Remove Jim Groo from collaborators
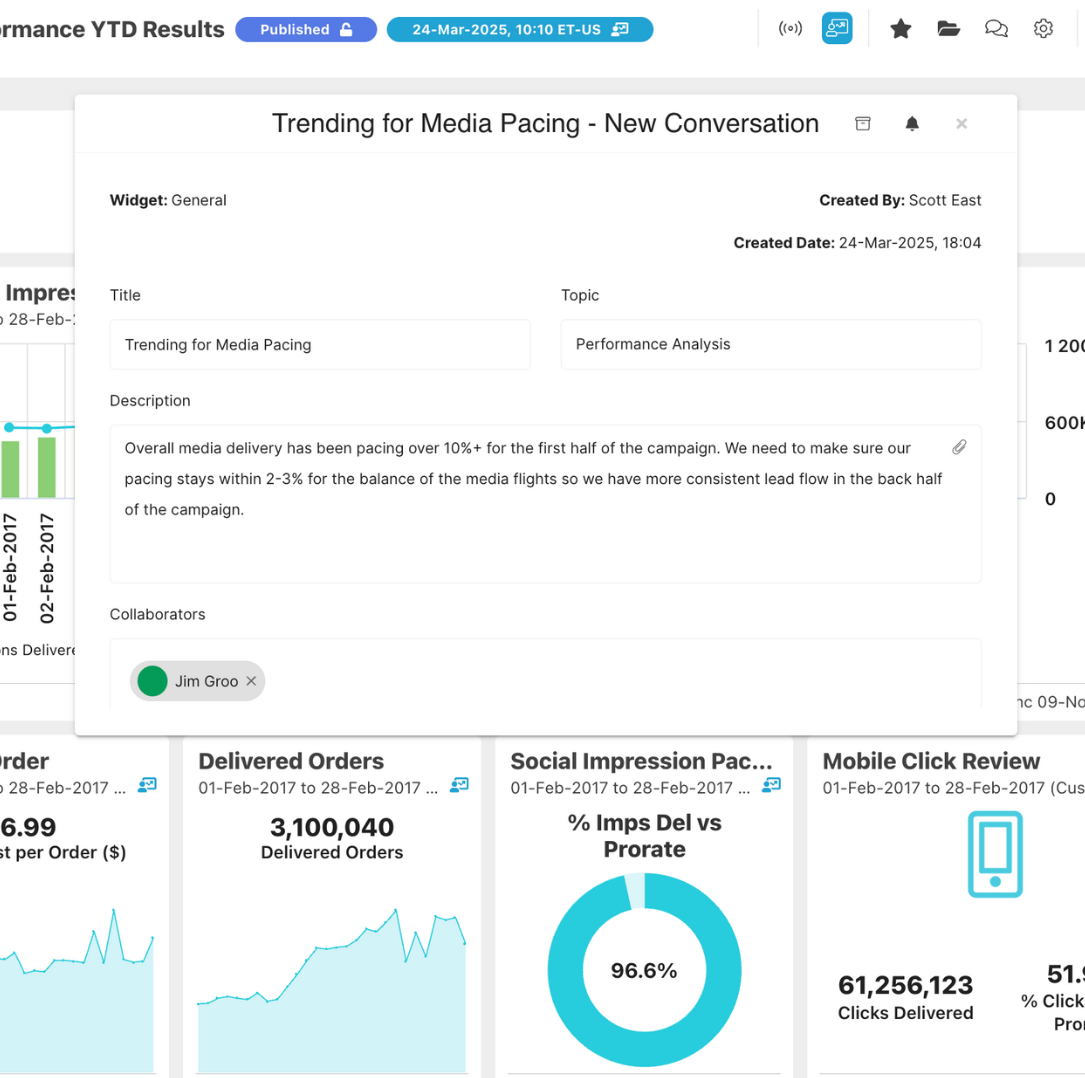 (251, 681)
